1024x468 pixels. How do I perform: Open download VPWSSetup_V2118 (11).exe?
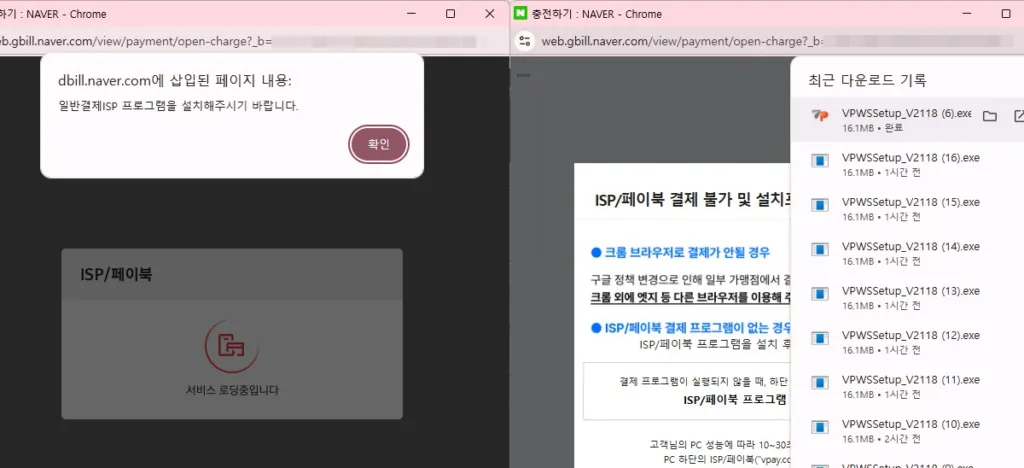[x=910, y=379]
